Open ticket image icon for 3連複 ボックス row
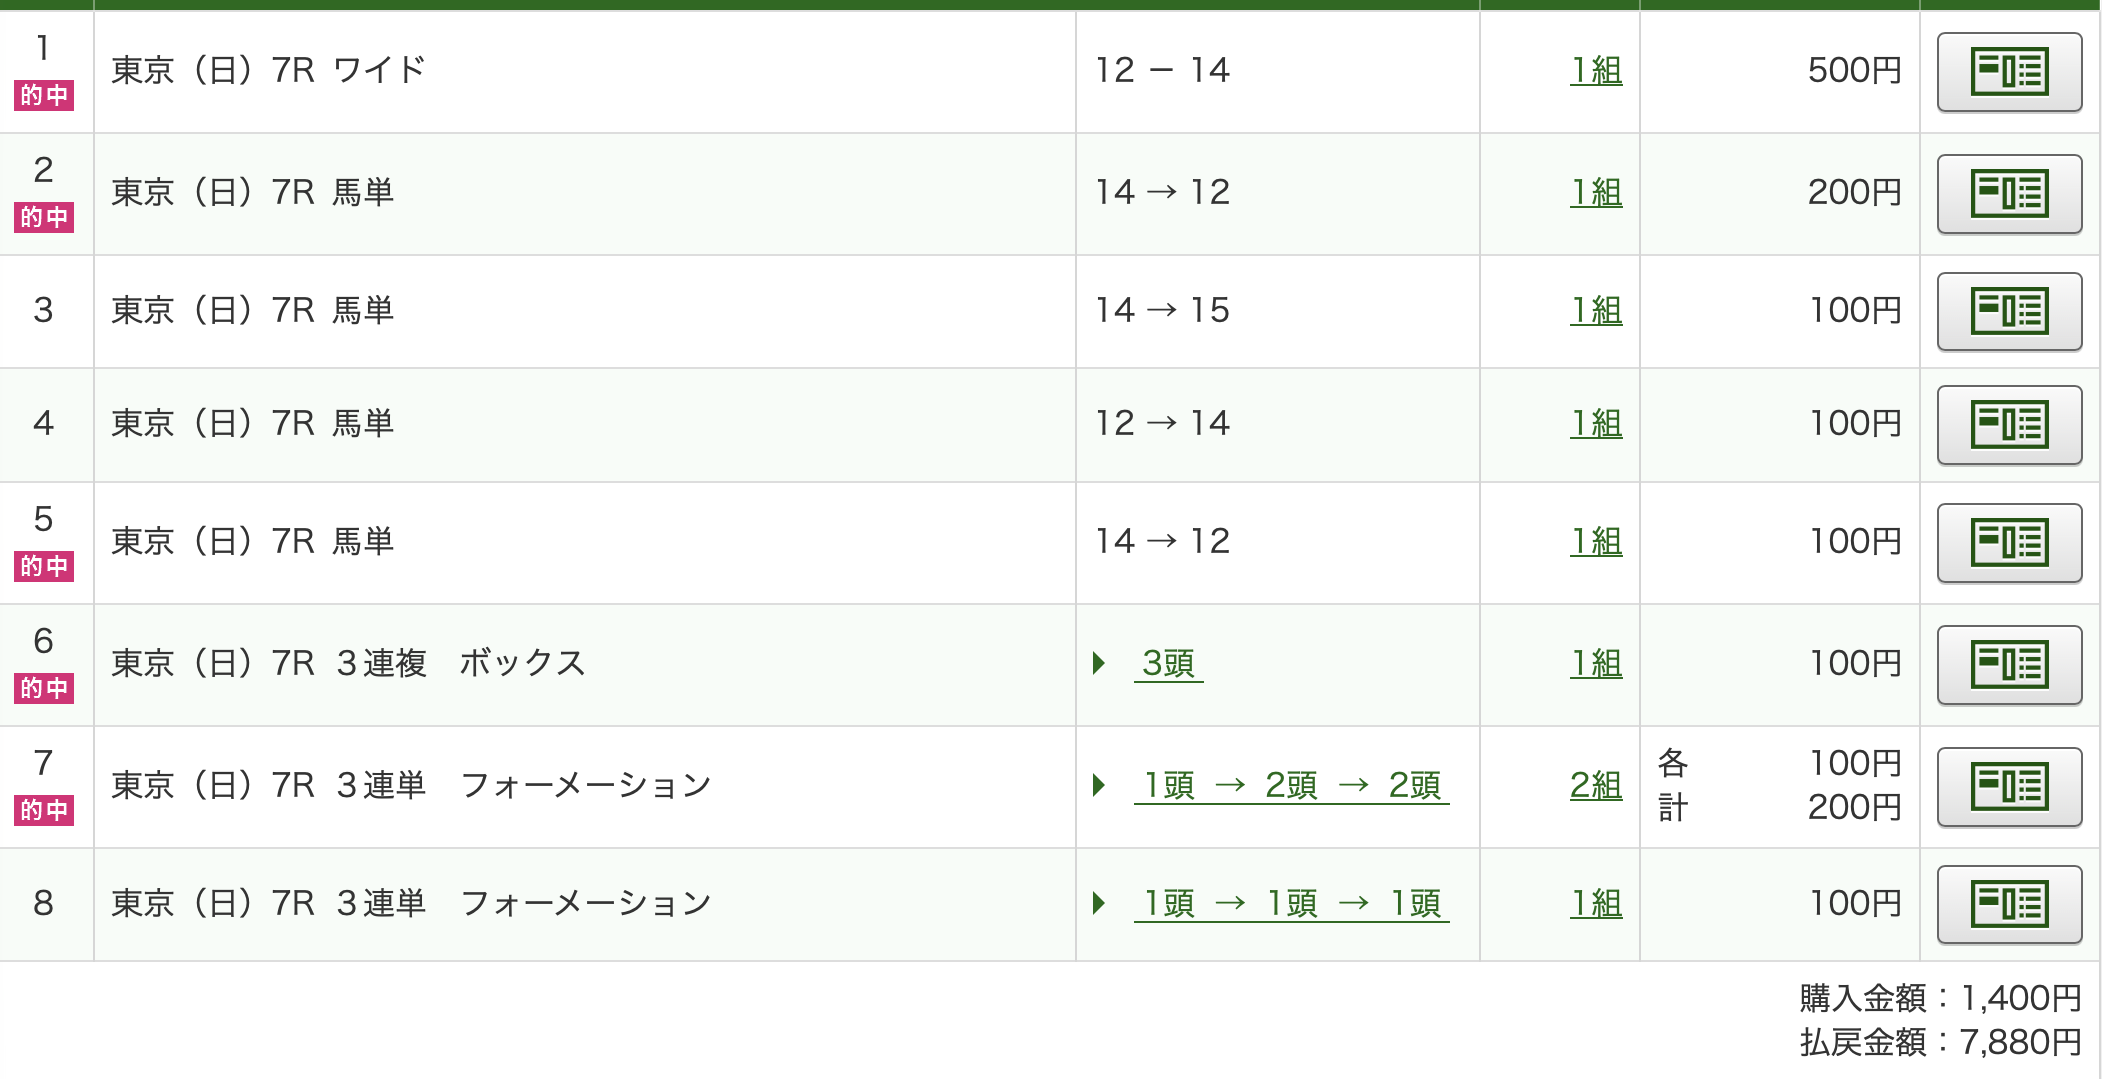2102x1079 pixels. pos(2009,665)
